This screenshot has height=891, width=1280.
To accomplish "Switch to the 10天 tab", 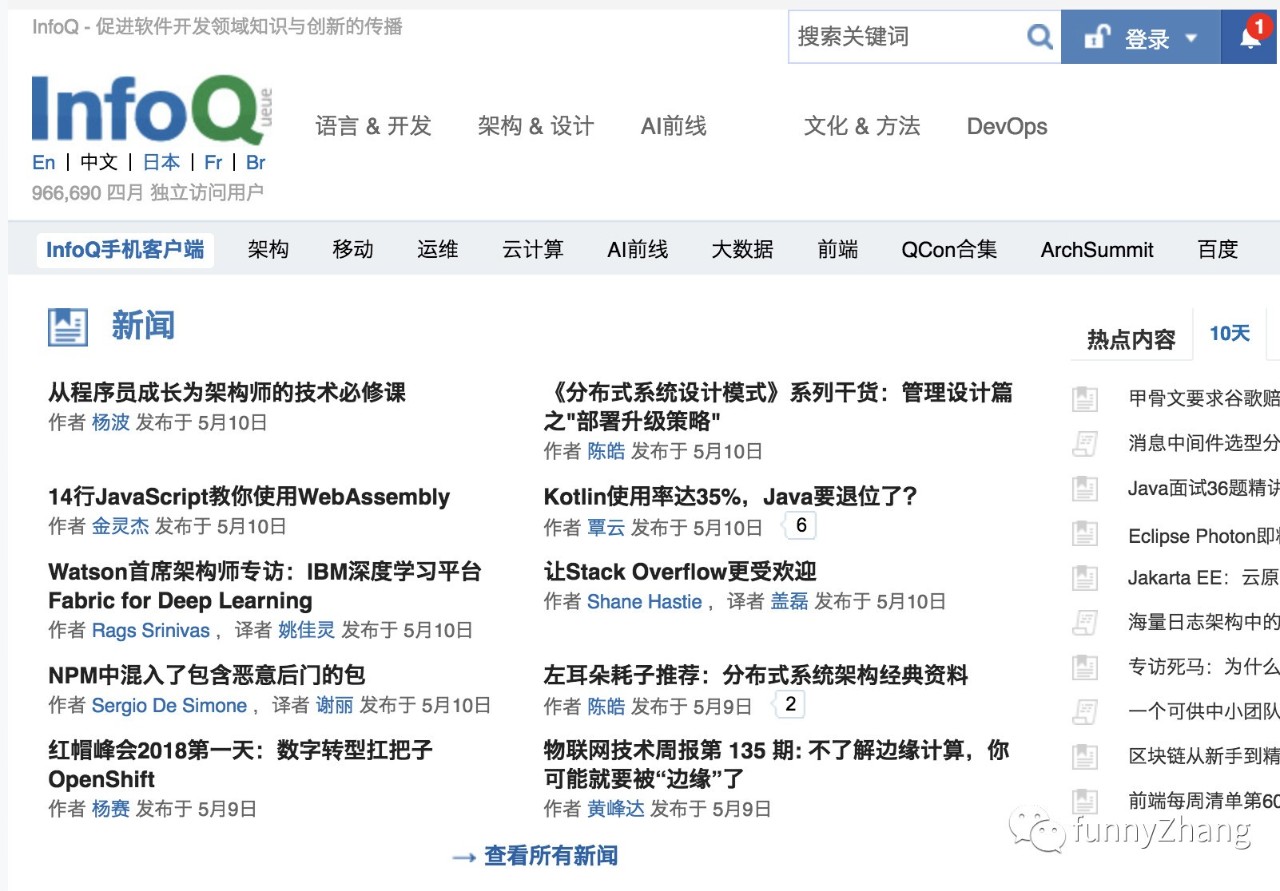I will tap(1230, 334).
